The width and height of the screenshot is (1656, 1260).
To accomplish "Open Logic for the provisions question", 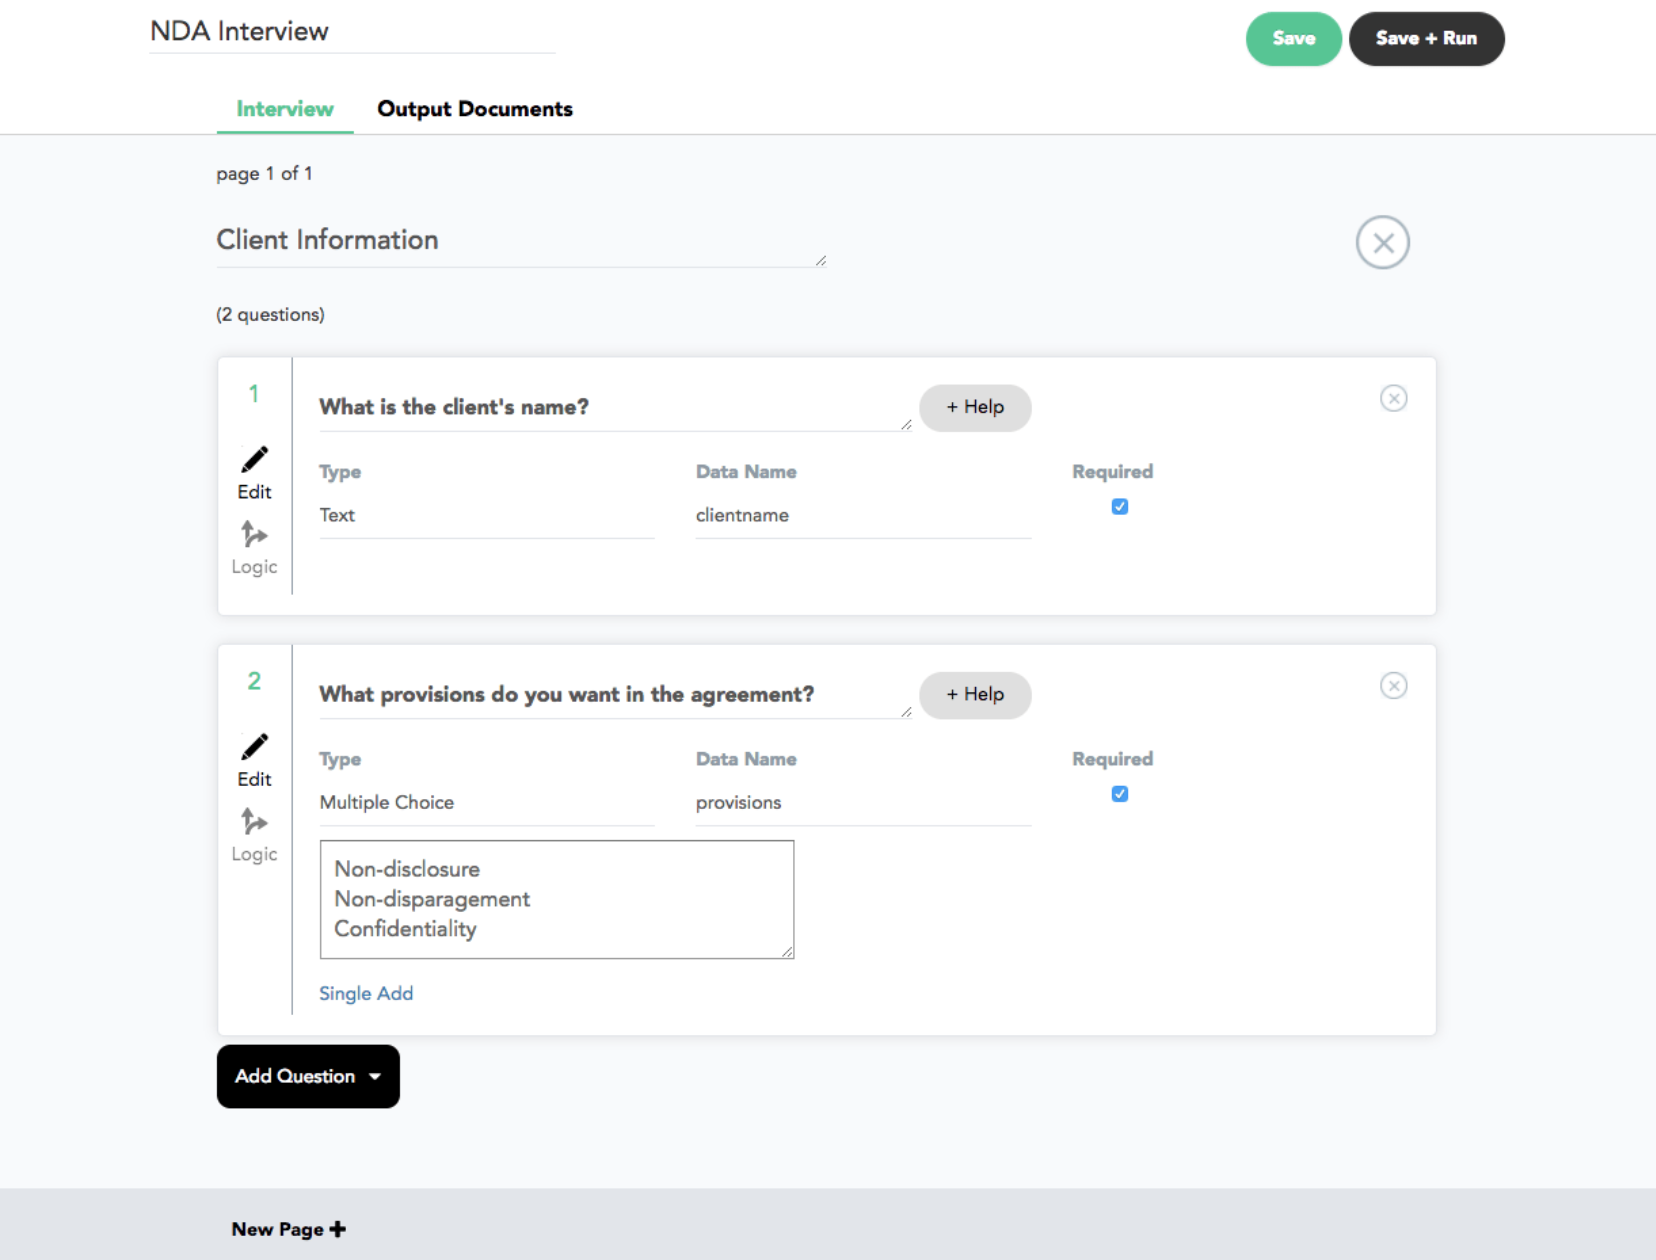I will (x=254, y=823).
